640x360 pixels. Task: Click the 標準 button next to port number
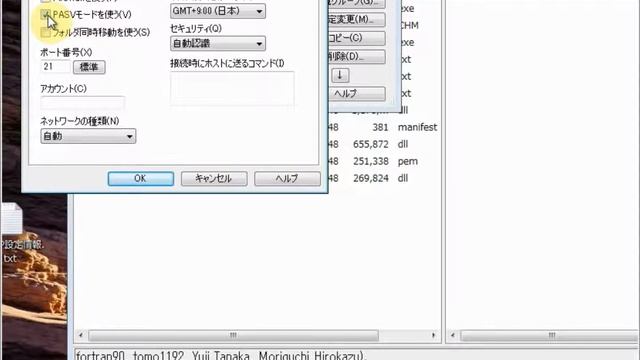[x=89, y=67]
